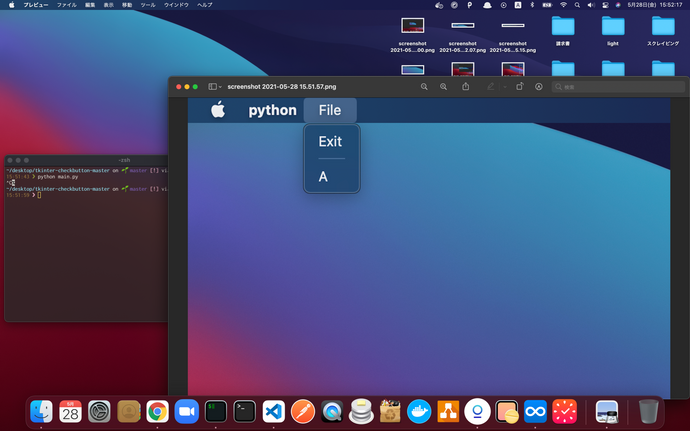Expand the highlight color dropdown arrow
The image size is (690, 431).
[504, 87]
